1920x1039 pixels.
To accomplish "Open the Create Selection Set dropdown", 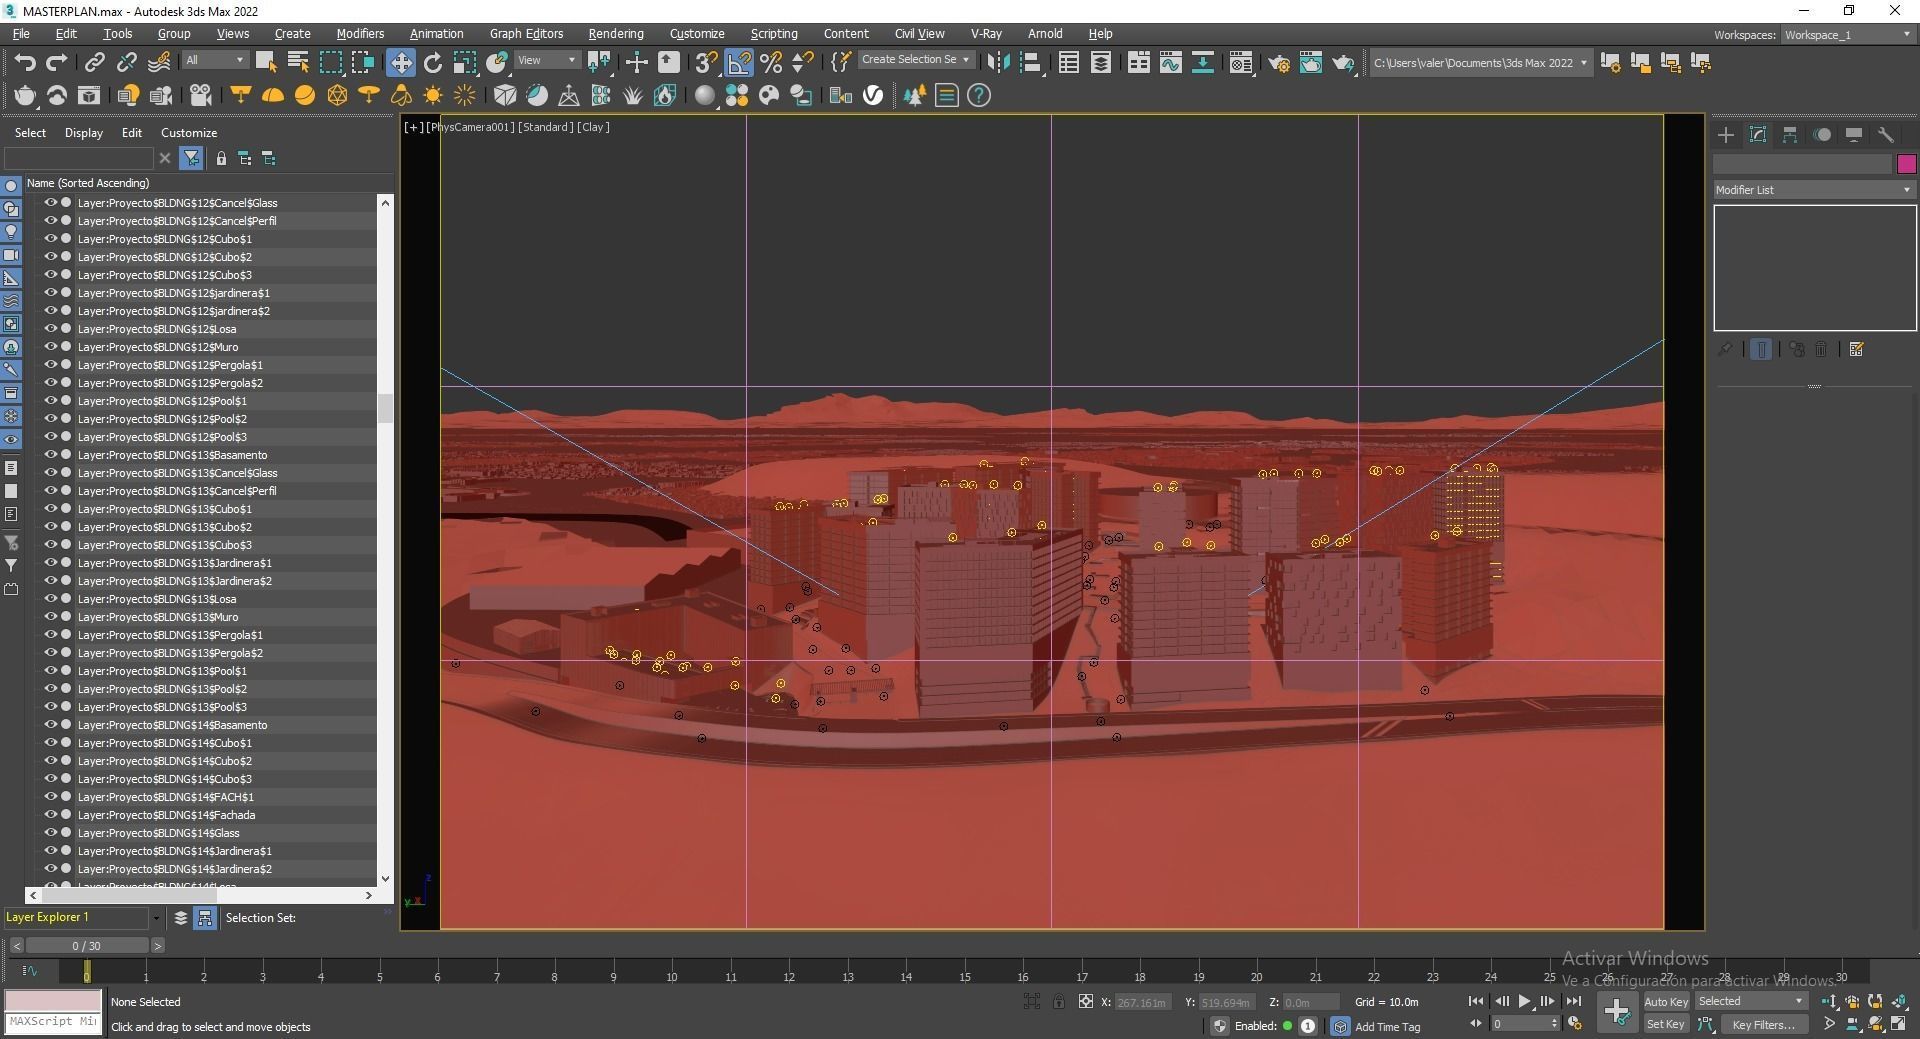I will 915,60.
